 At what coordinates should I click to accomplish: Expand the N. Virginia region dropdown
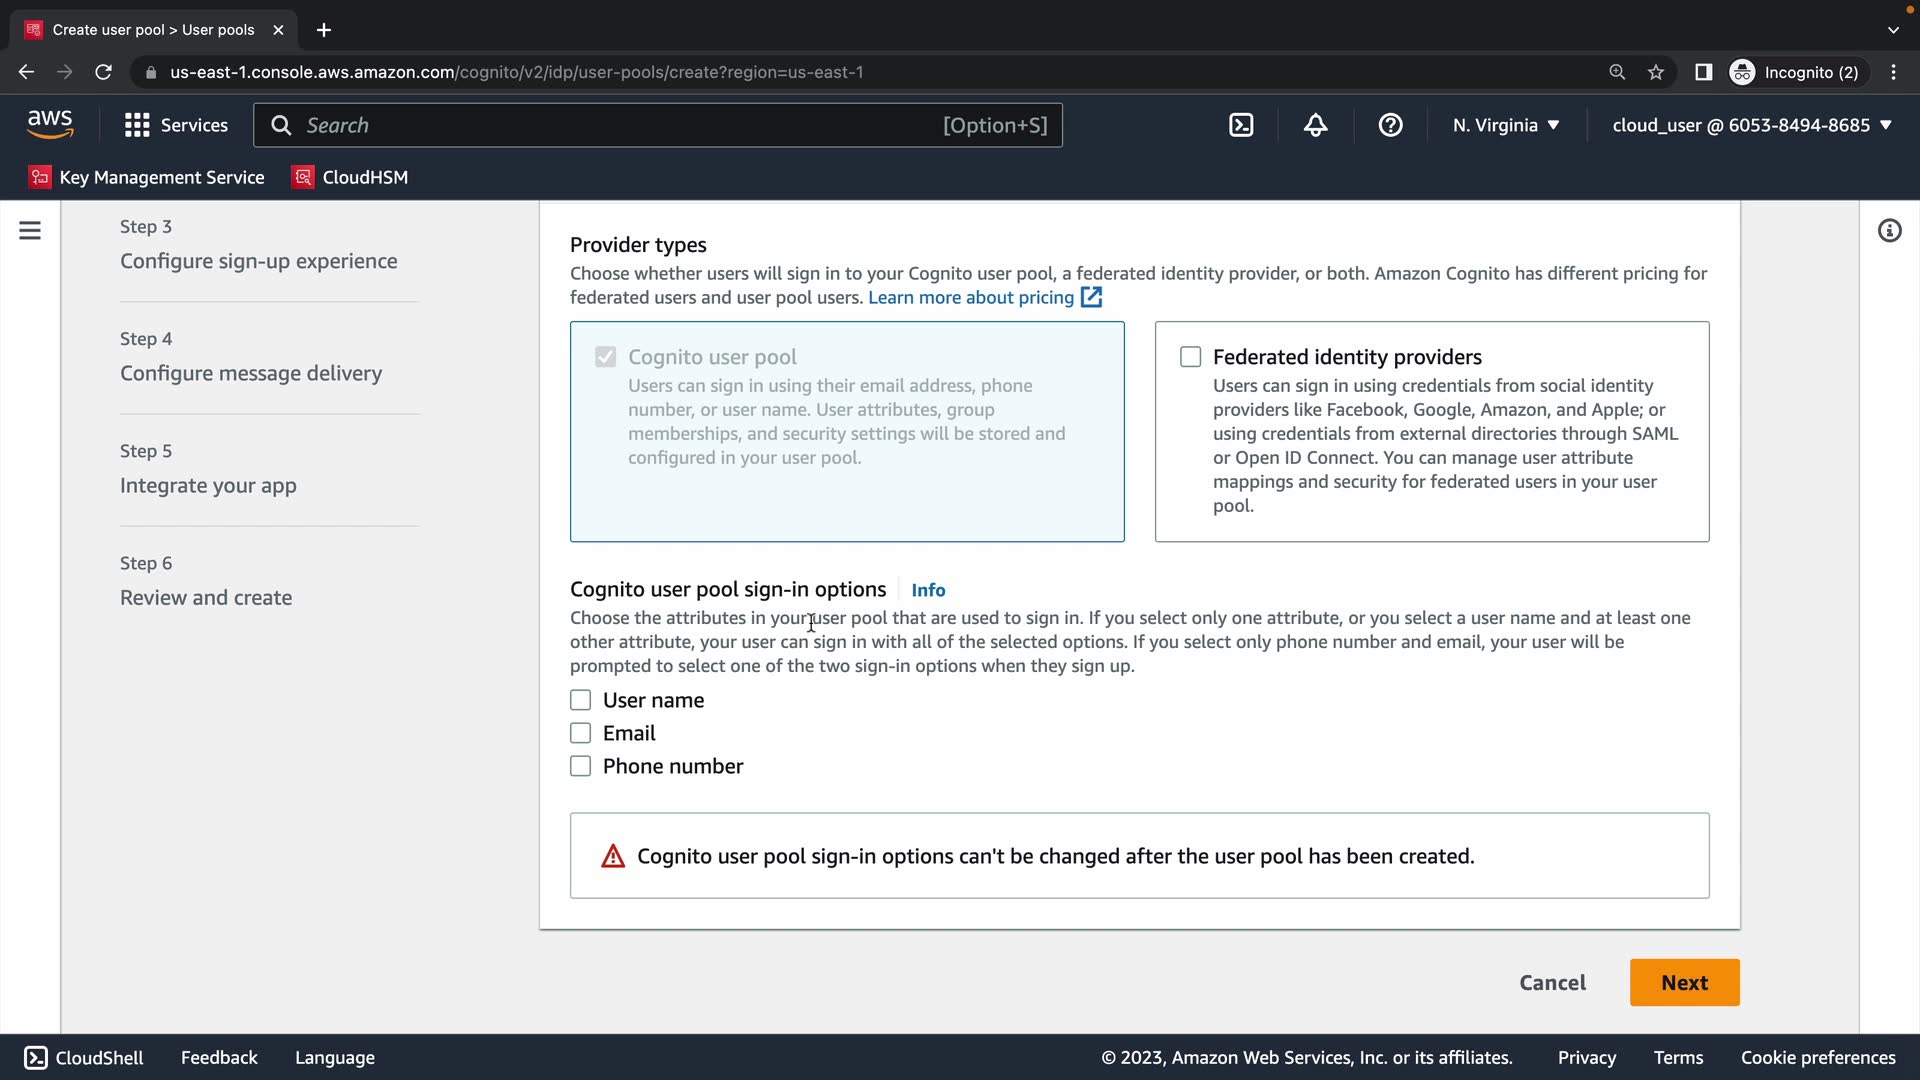click(1506, 125)
